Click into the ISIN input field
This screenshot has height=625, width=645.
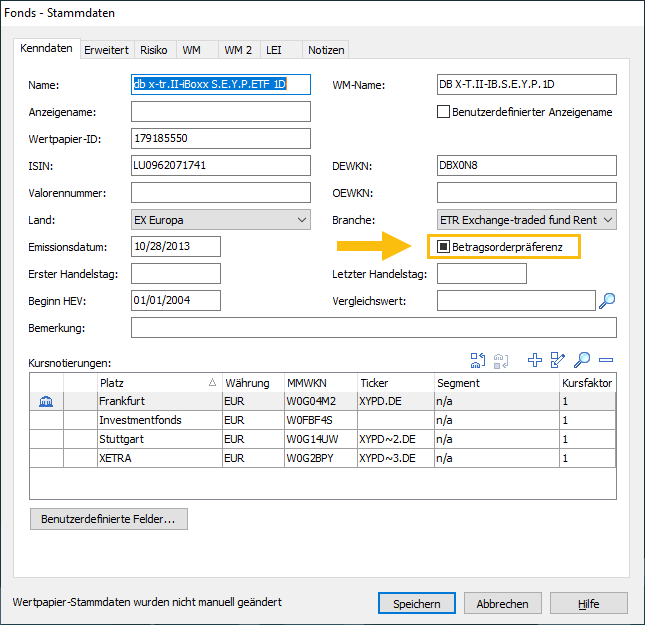[x=221, y=165]
